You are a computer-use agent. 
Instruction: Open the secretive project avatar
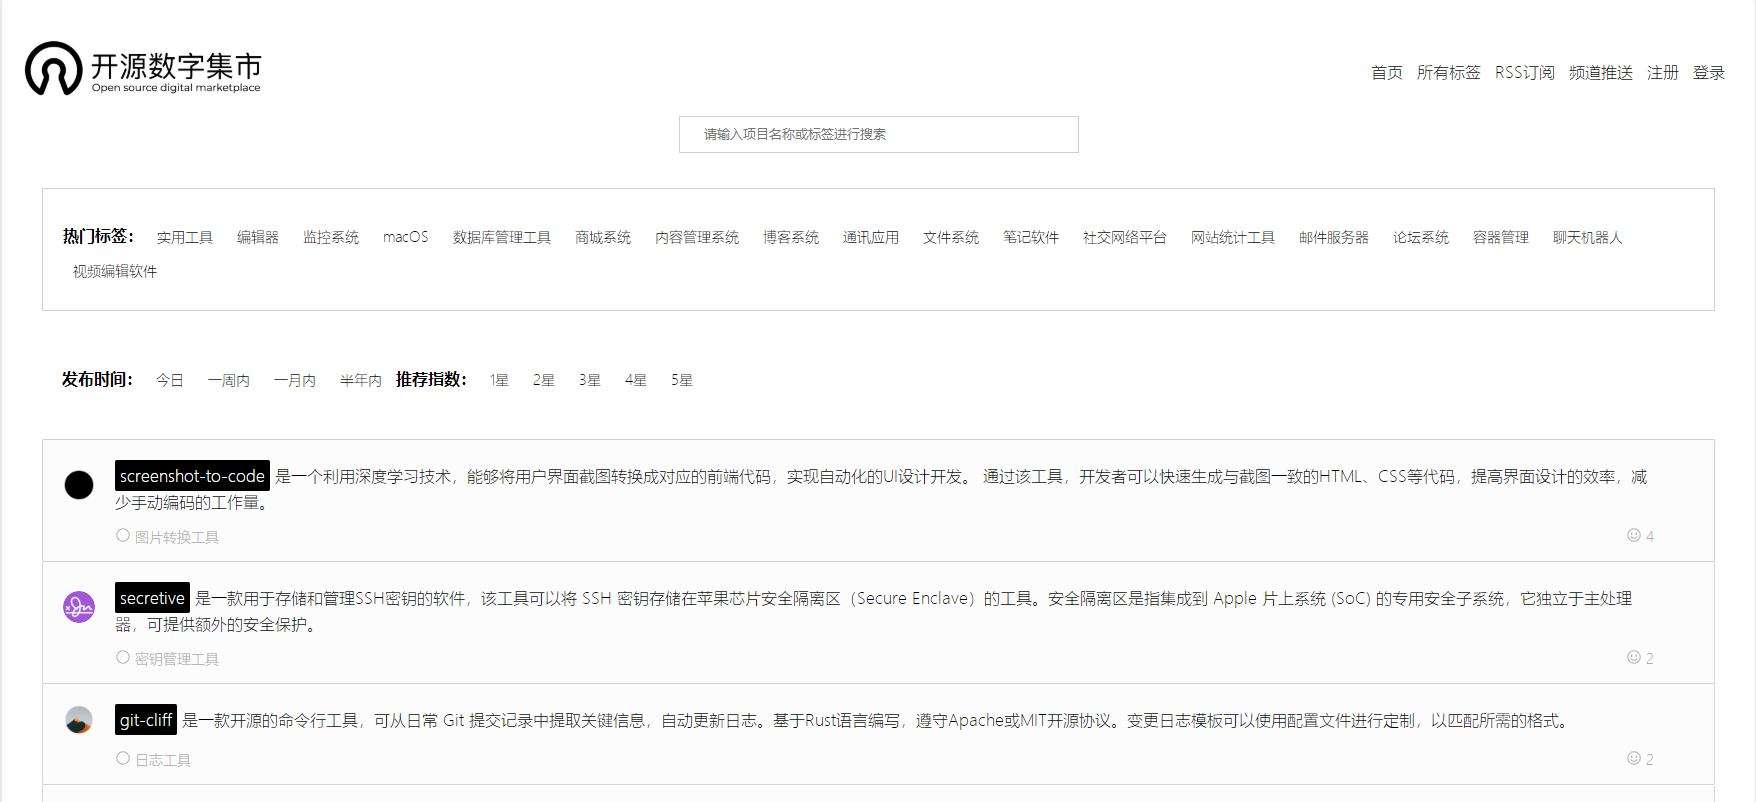(x=79, y=606)
